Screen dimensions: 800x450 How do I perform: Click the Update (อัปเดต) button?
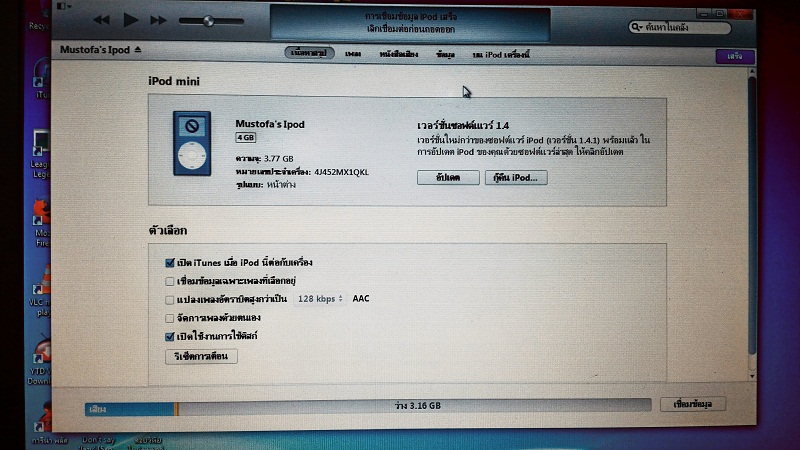pyautogui.click(x=448, y=178)
